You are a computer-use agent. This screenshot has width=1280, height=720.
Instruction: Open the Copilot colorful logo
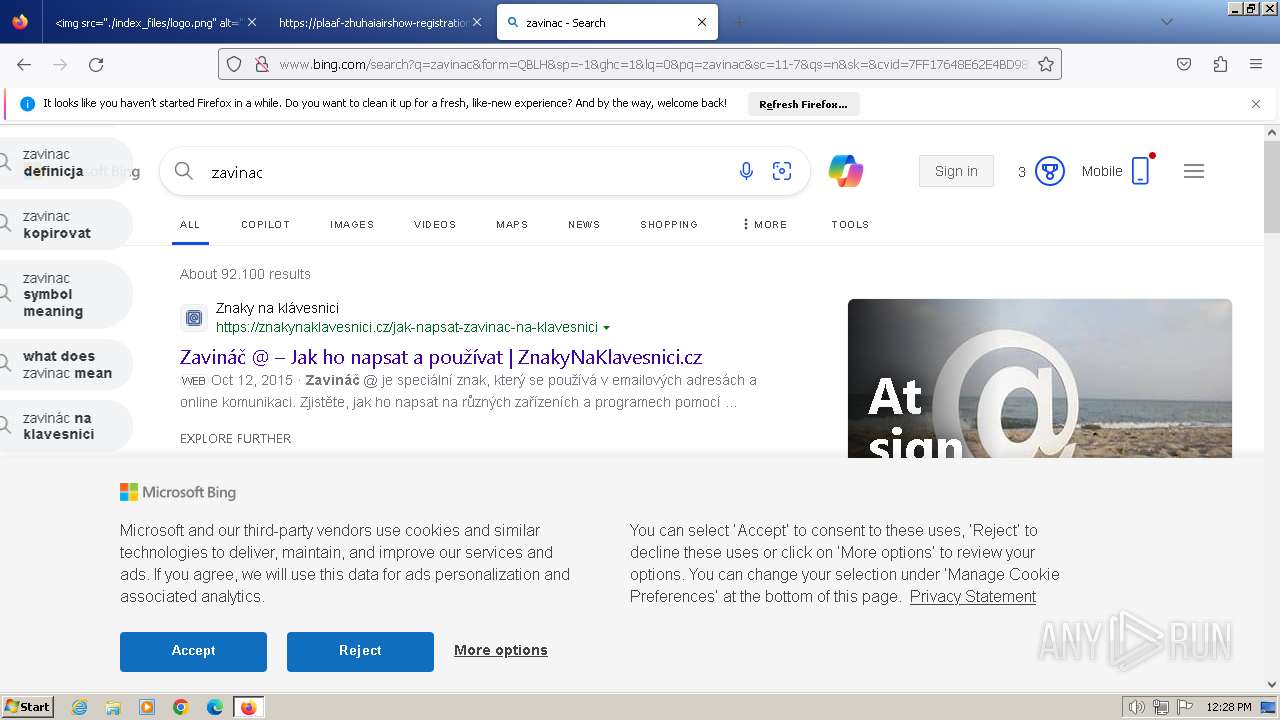pos(846,171)
